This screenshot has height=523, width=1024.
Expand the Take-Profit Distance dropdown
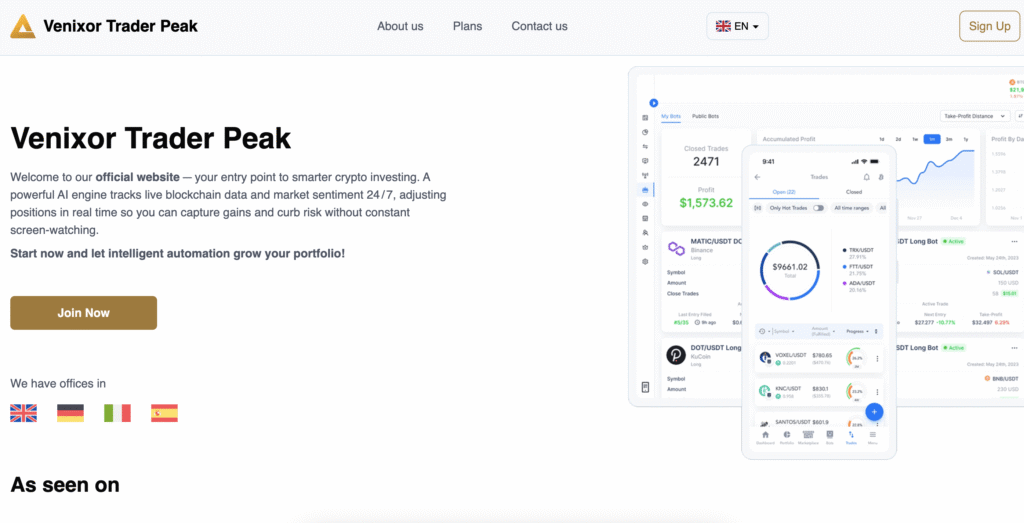point(974,116)
